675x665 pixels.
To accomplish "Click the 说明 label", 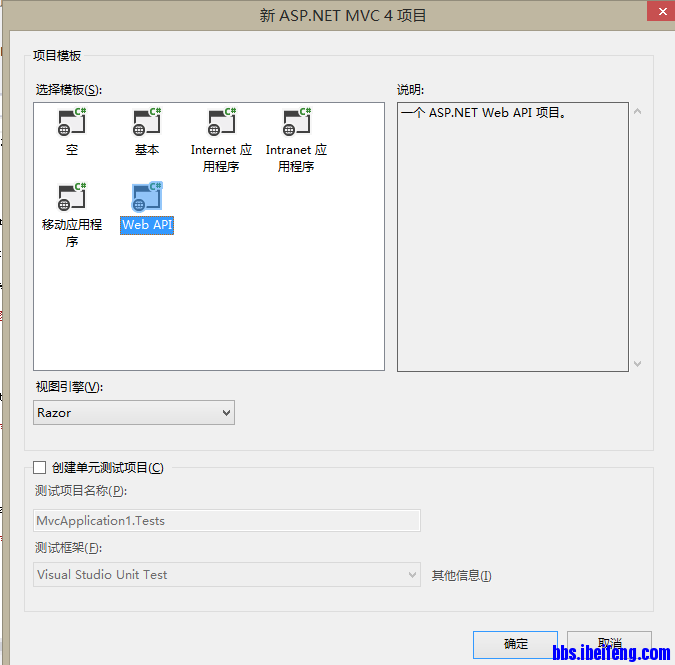I will (x=410, y=90).
